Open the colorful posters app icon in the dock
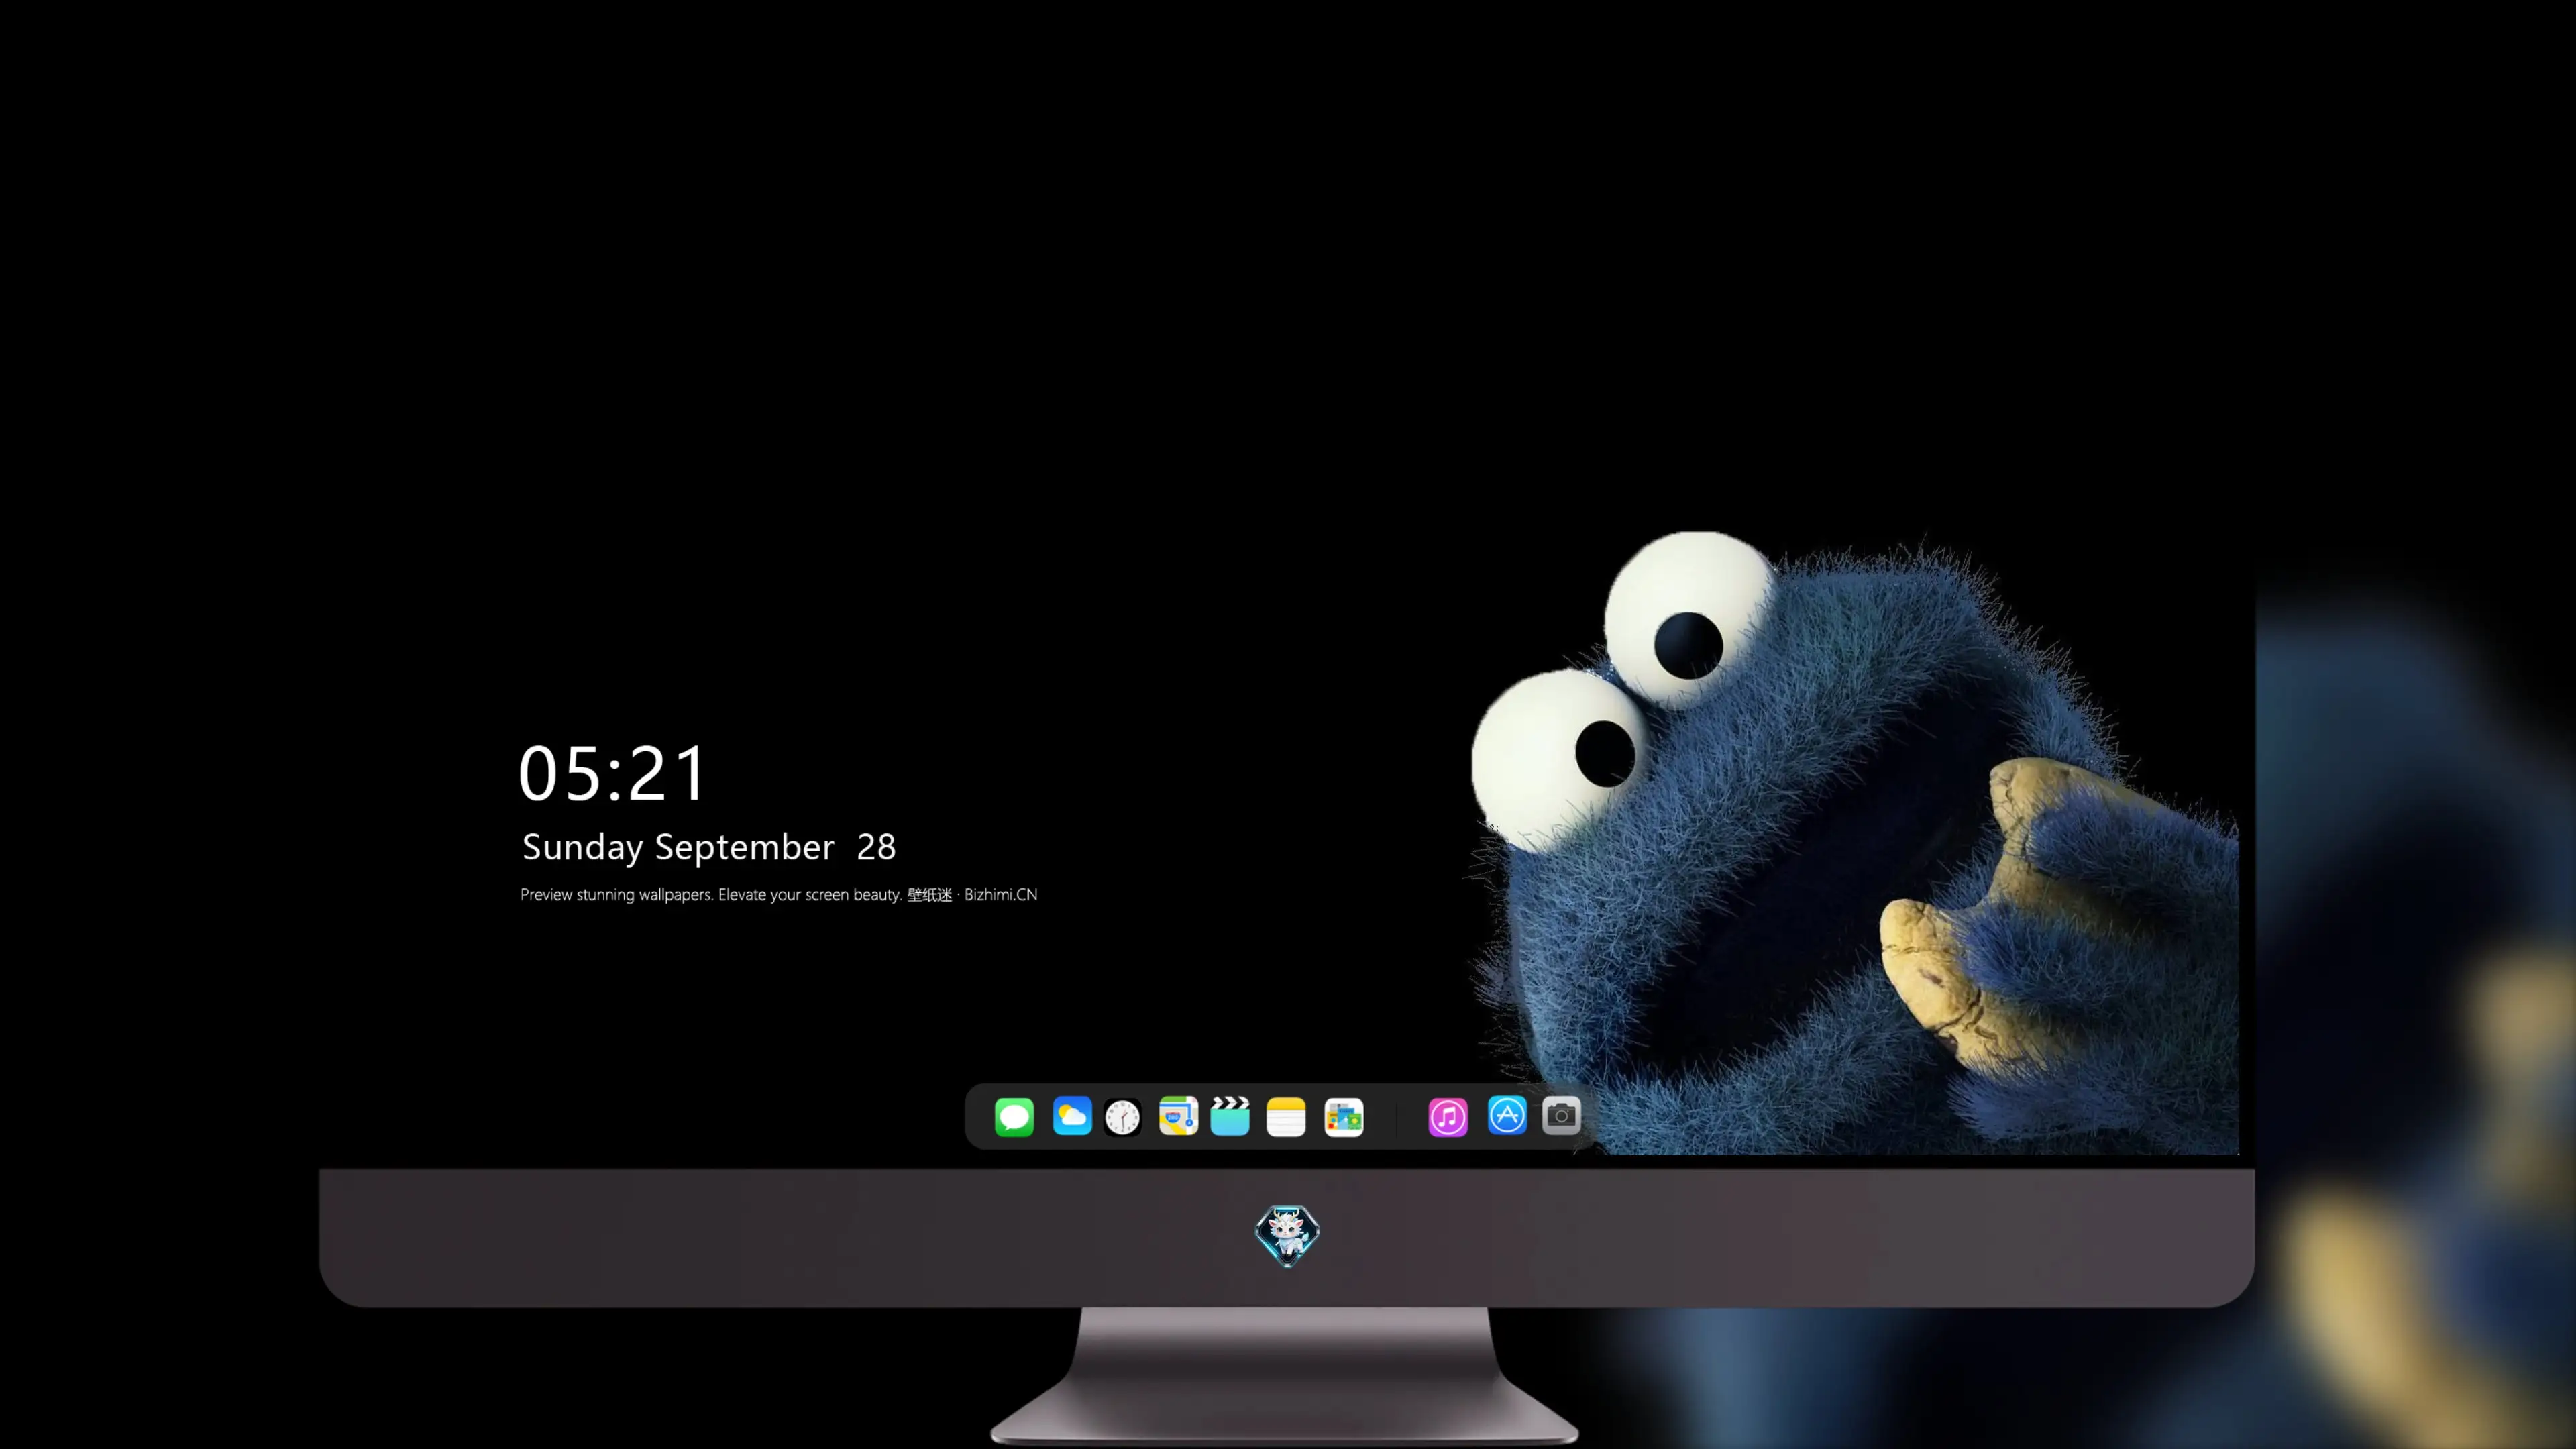2576x1449 pixels. [x=1344, y=1117]
